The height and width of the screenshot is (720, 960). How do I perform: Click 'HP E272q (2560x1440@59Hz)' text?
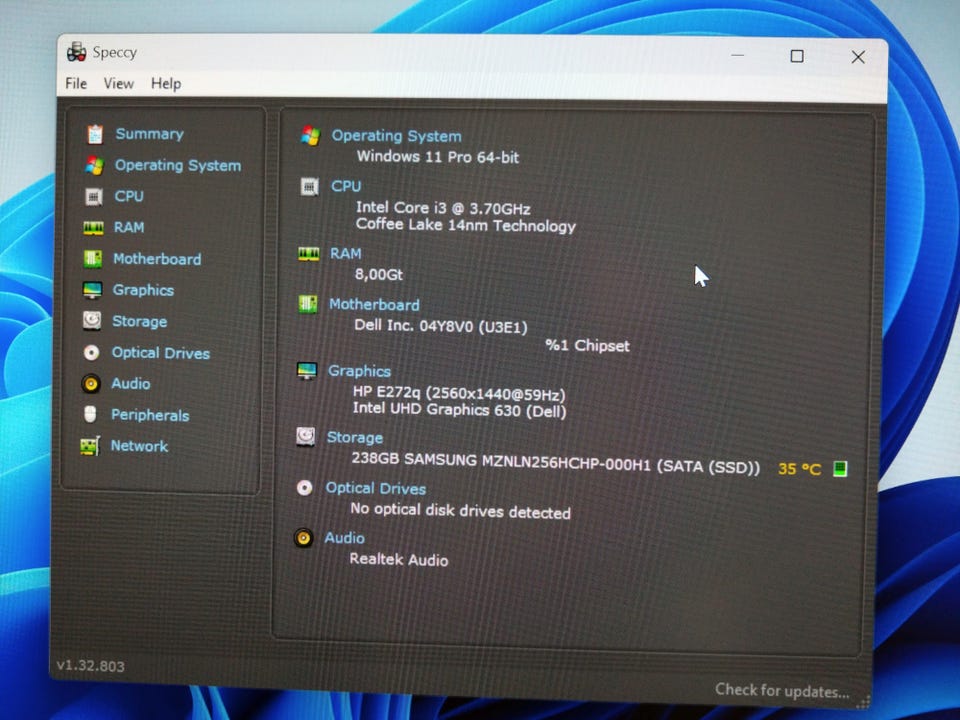point(459,393)
